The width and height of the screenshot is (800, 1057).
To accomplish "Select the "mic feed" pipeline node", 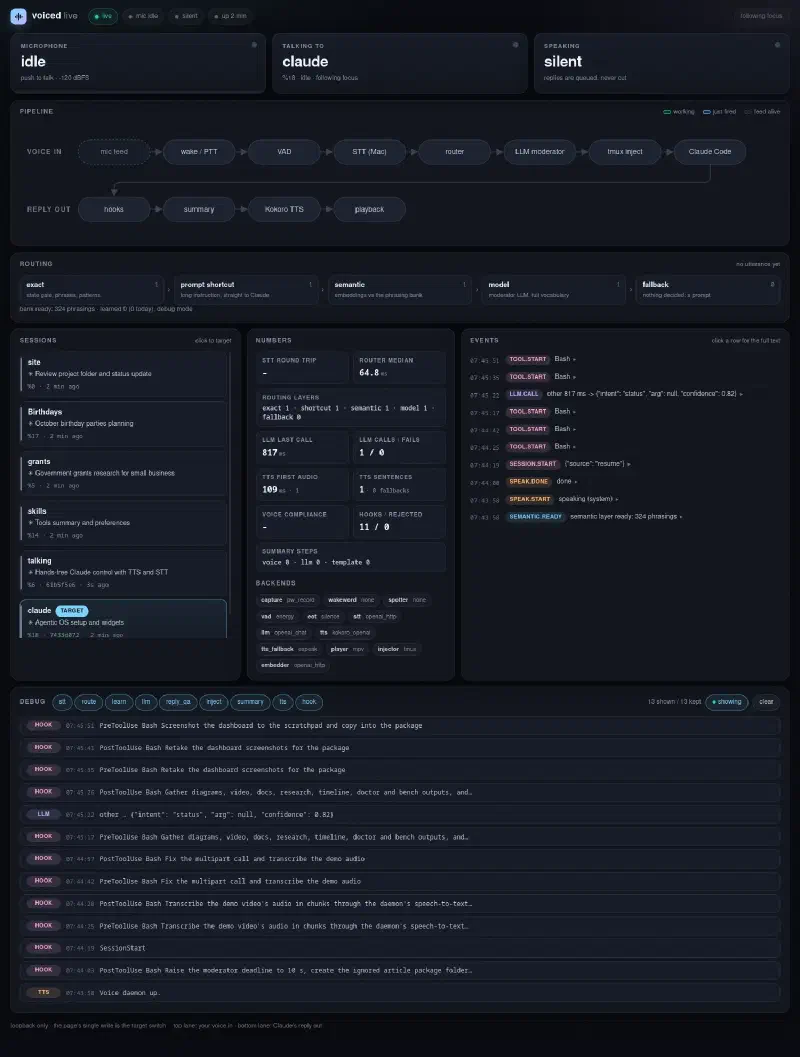I will tap(114, 152).
